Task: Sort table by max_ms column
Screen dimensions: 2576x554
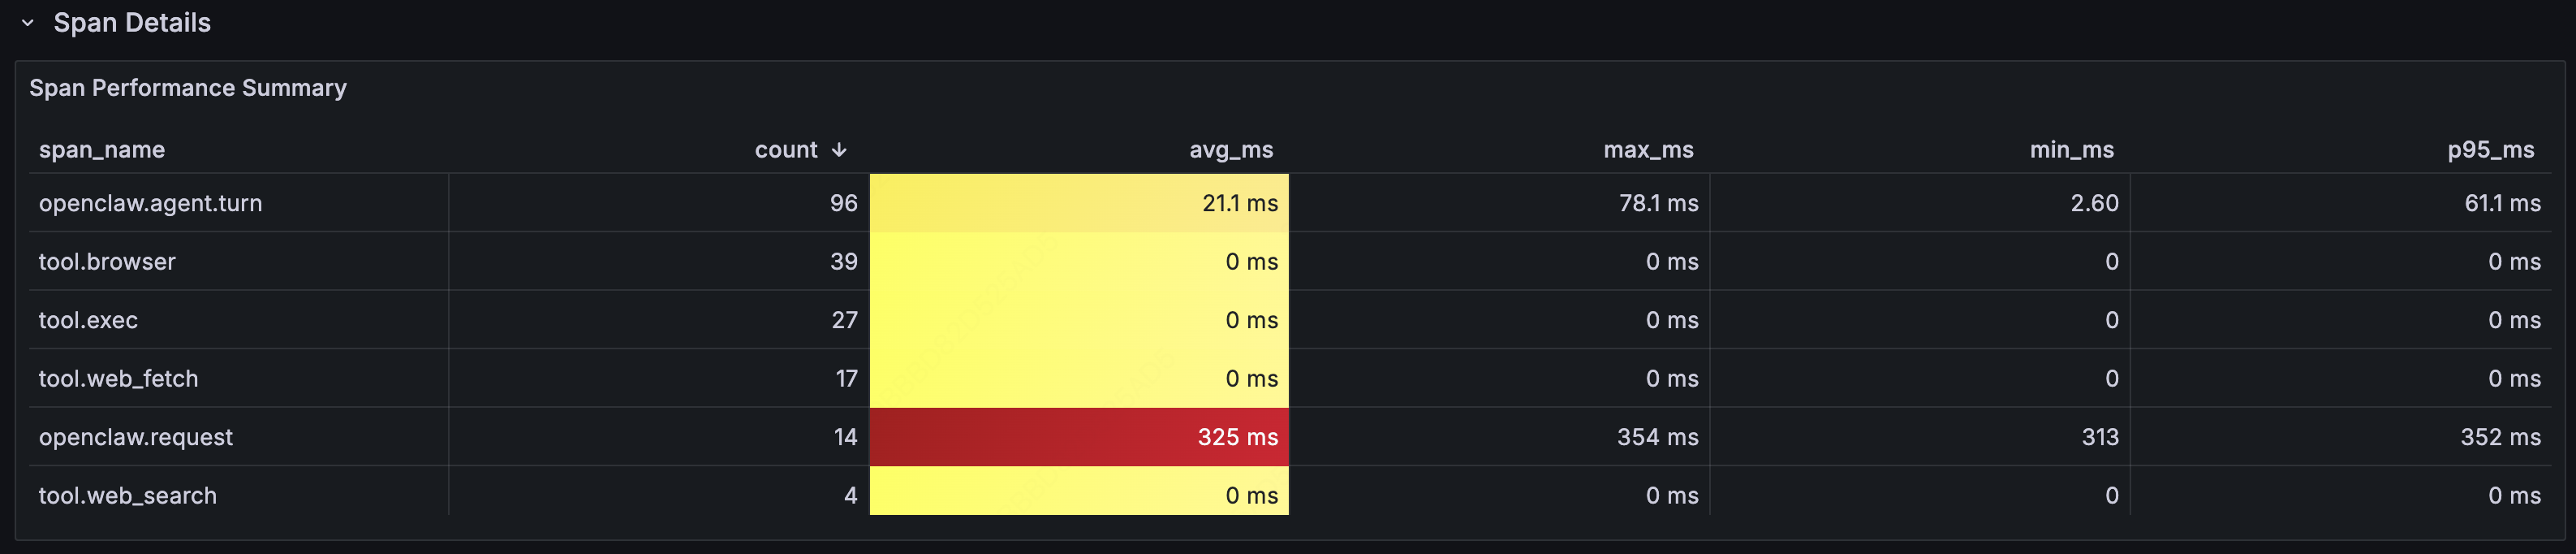Action: point(1648,150)
